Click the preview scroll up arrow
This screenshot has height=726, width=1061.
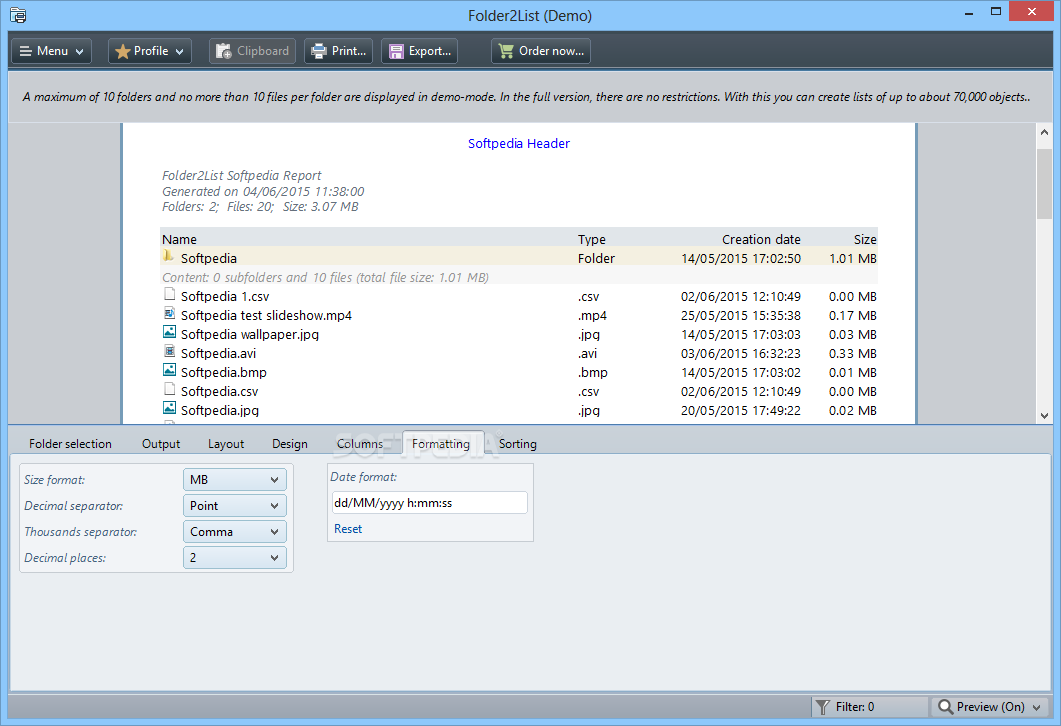(1044, 133)
